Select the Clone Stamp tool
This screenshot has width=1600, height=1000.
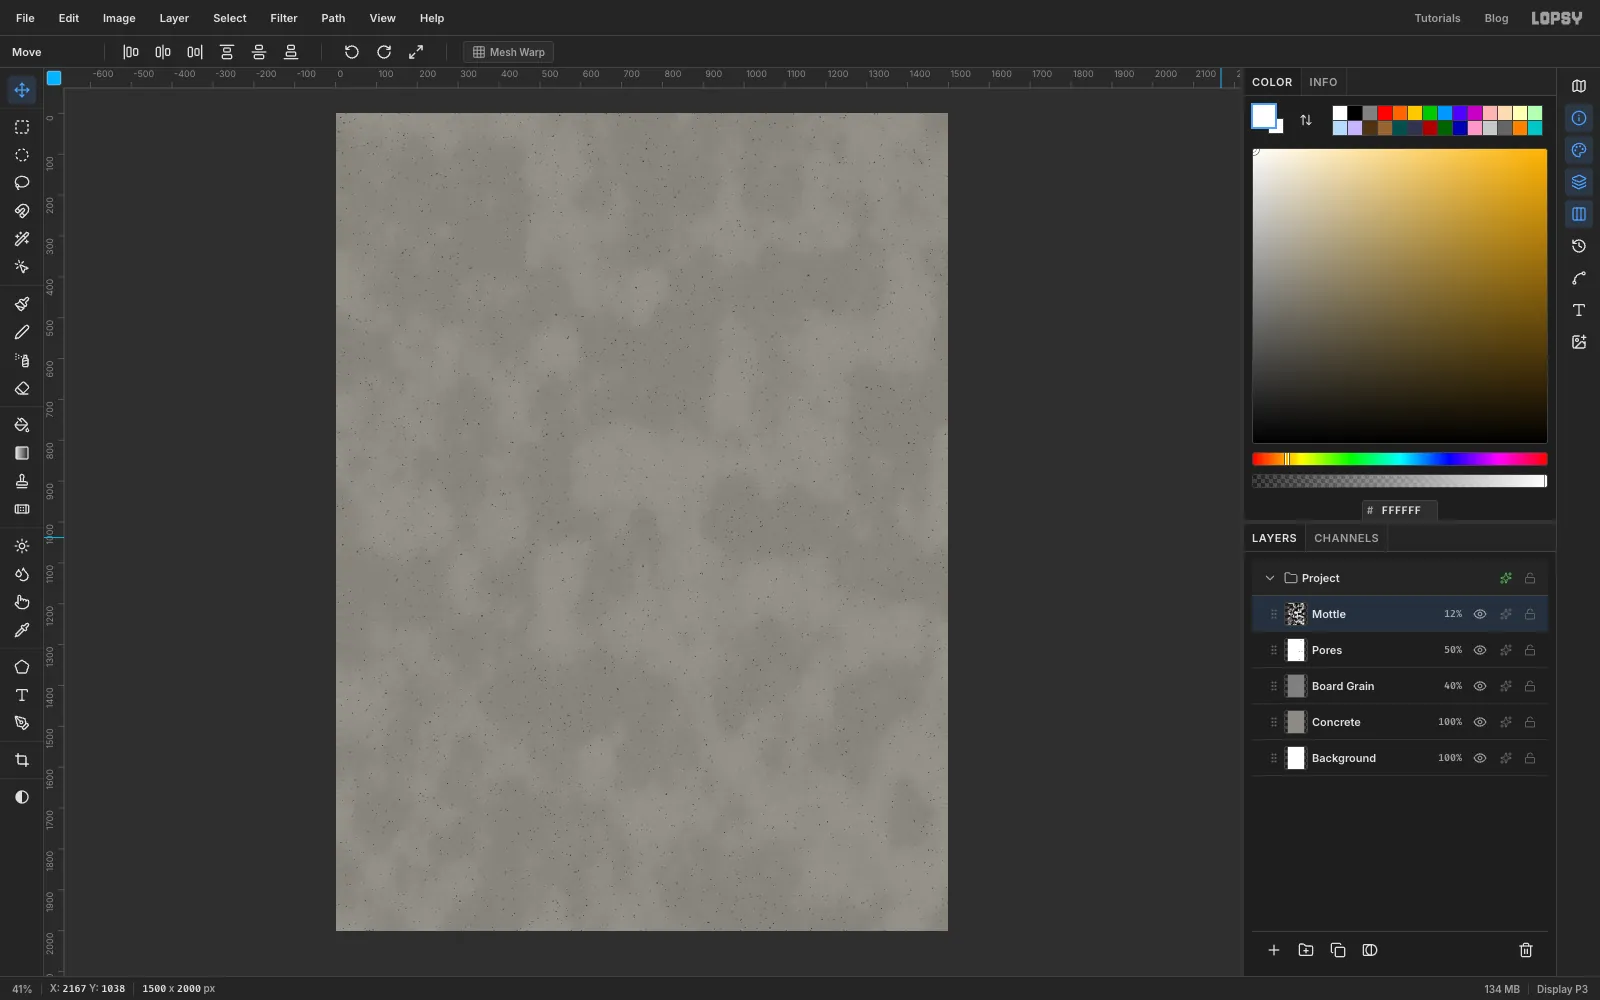coord(21,481)
